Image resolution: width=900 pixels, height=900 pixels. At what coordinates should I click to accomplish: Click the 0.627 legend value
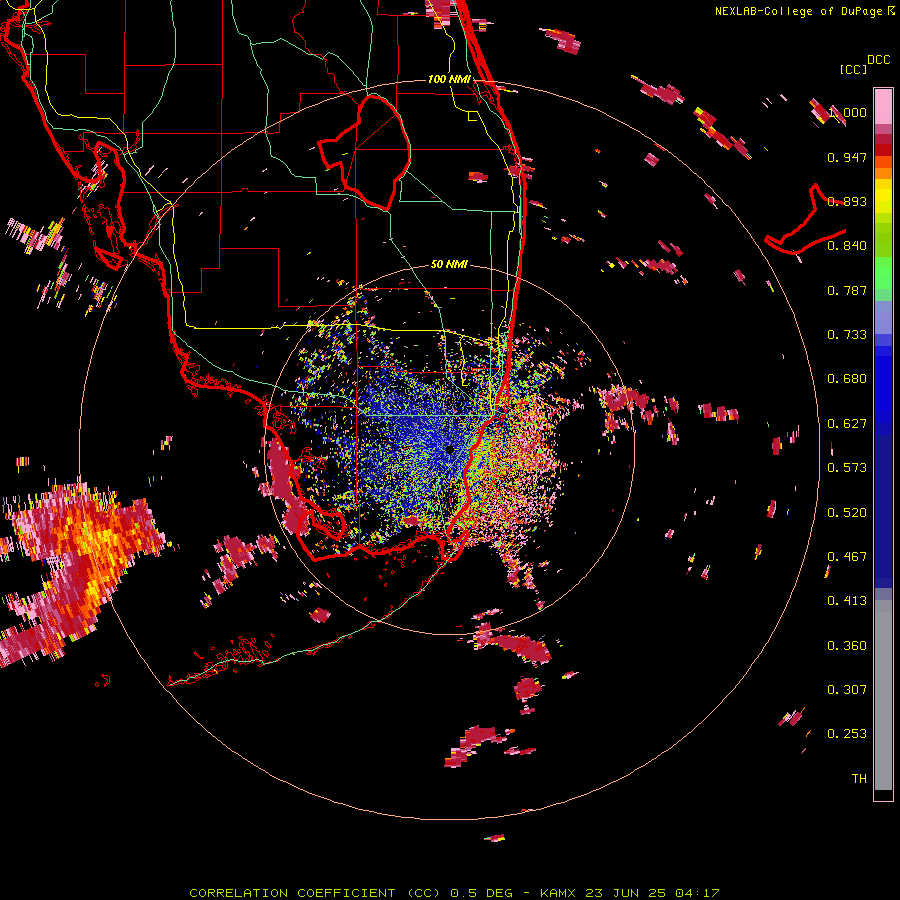tap(847, 424)
